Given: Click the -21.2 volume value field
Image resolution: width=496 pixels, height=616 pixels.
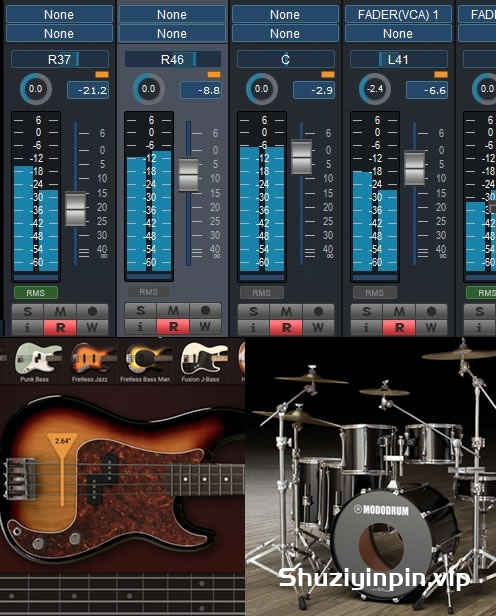Looking at the screenshot, I should (88, 90).
